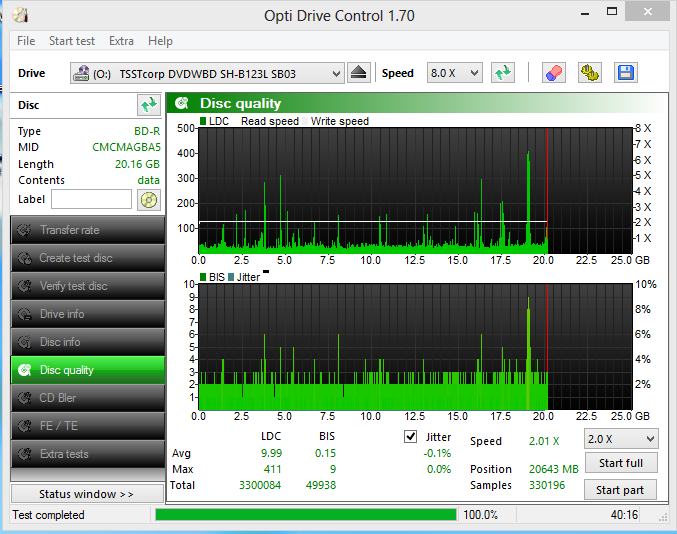Open the Verify test disc panel
Screen dimensions: 677x534
coord(88,286)
